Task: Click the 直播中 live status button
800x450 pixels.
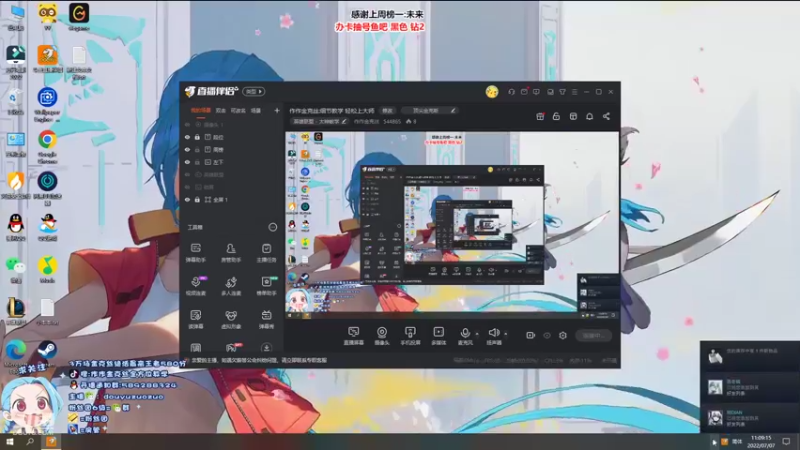Action: click(x=593, y=335)
